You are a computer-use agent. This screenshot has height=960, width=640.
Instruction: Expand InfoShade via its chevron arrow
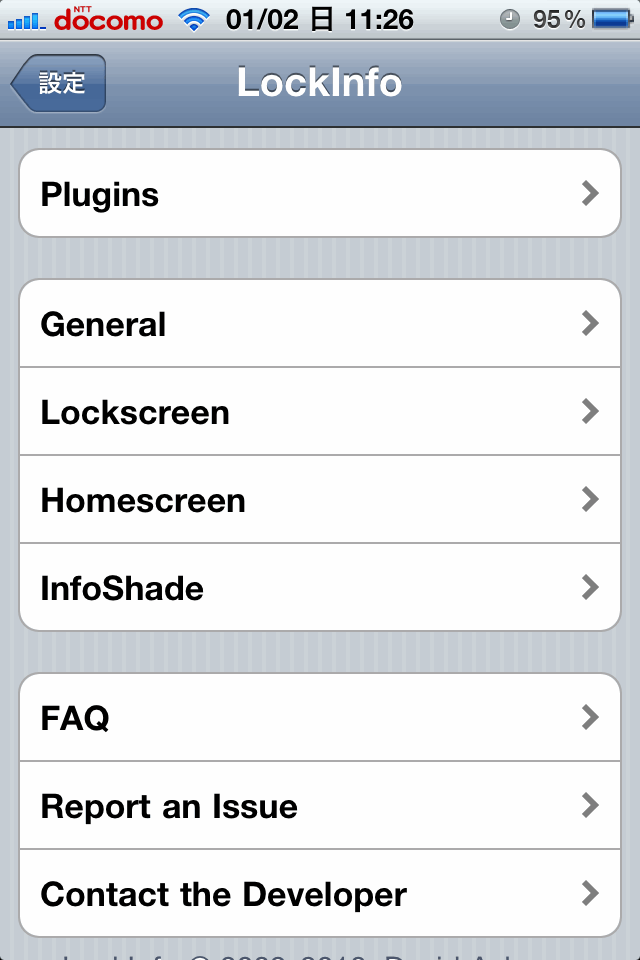point(590,587)
